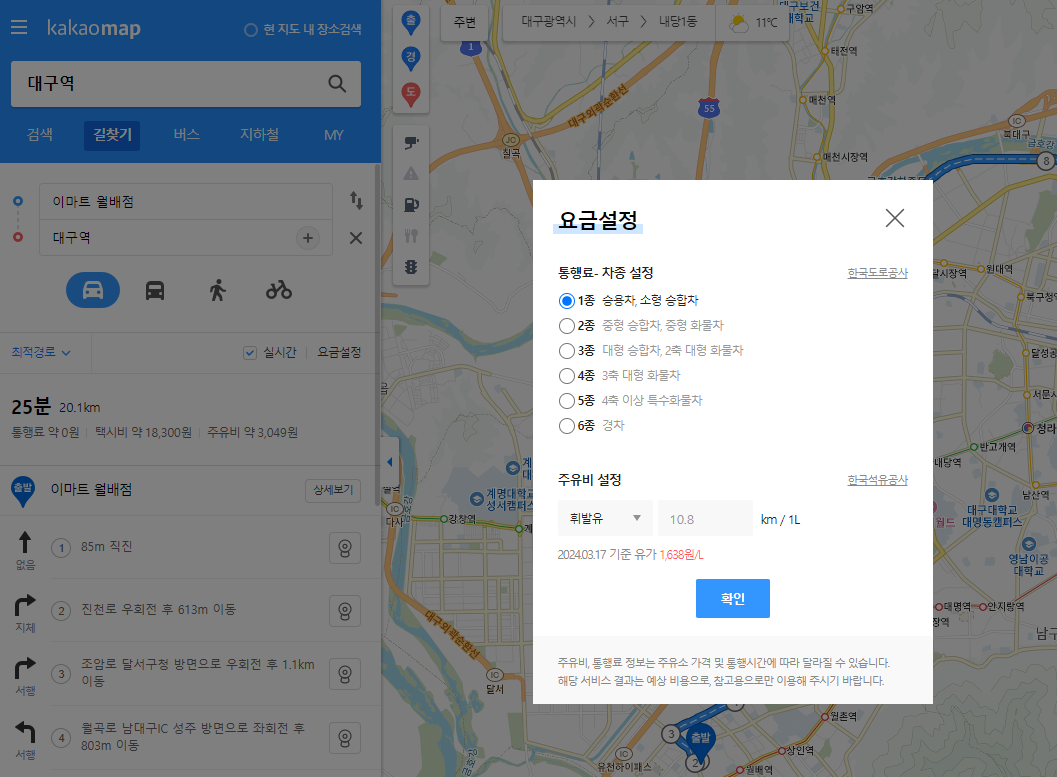
Task: Add a waypoint with plus button
Action: coord(307,238)
